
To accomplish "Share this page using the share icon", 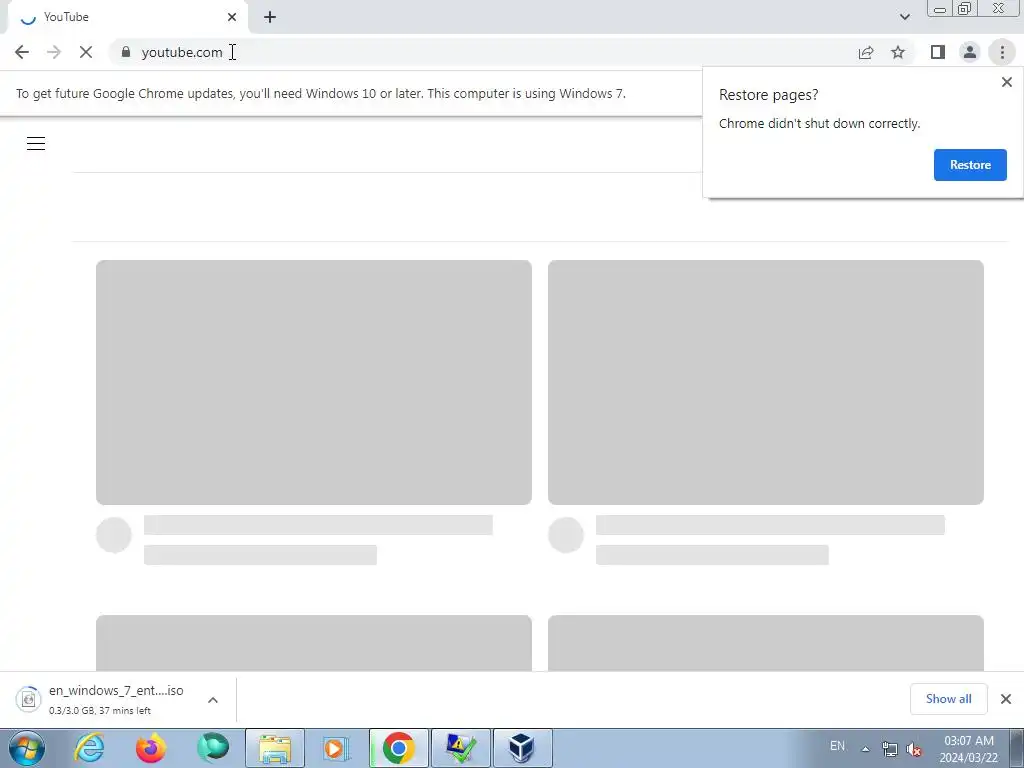I will point(866,52).
